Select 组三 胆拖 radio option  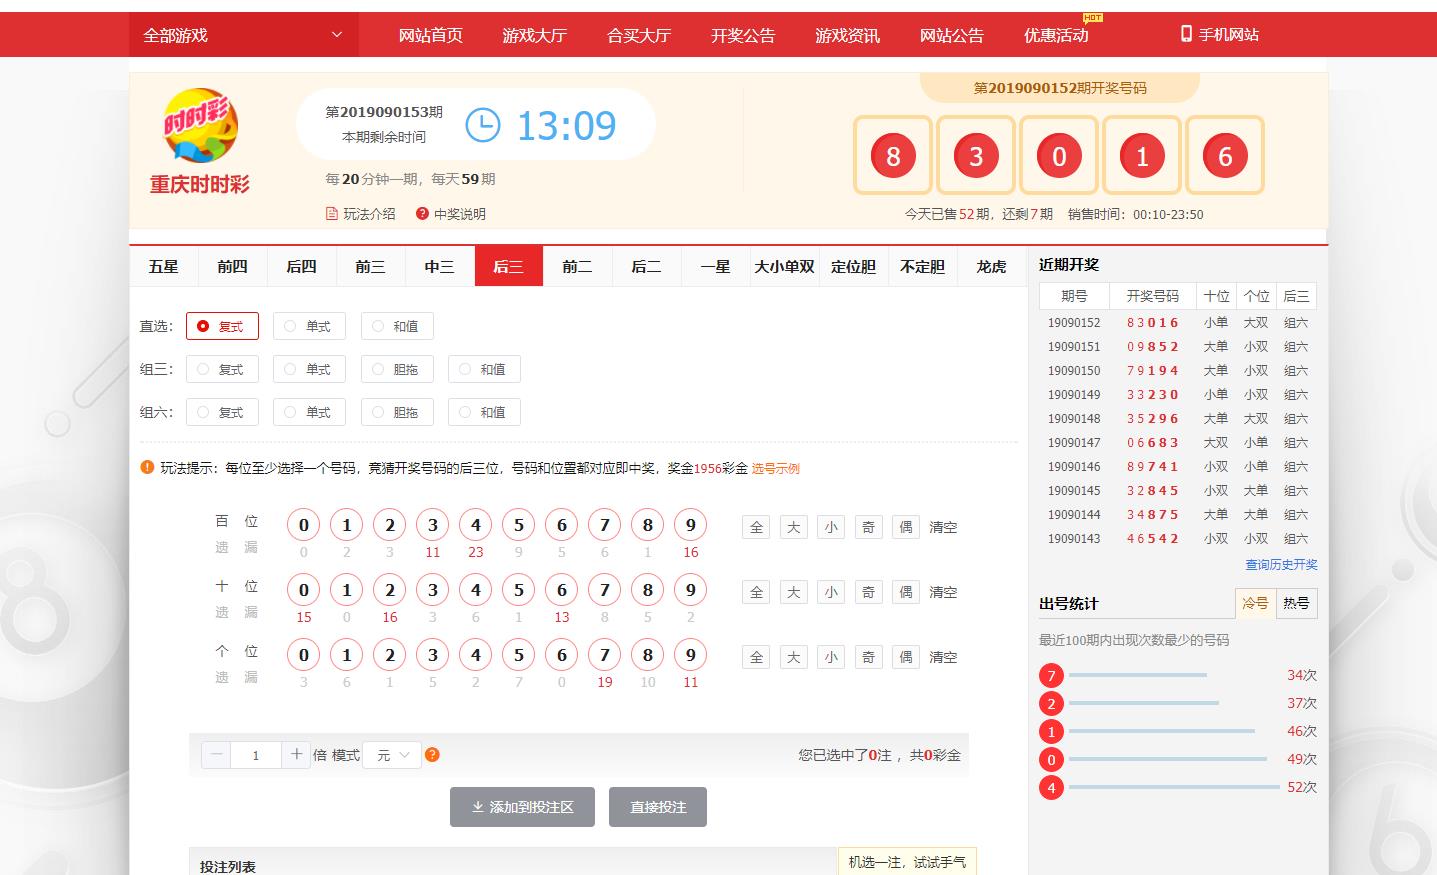(x=396, y=369)
